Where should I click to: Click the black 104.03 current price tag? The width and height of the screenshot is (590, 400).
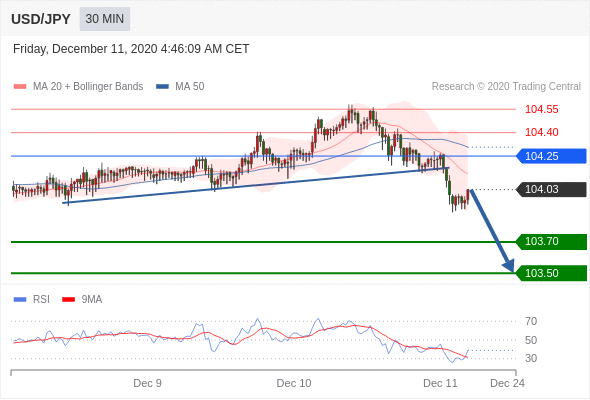pos(551,189)
